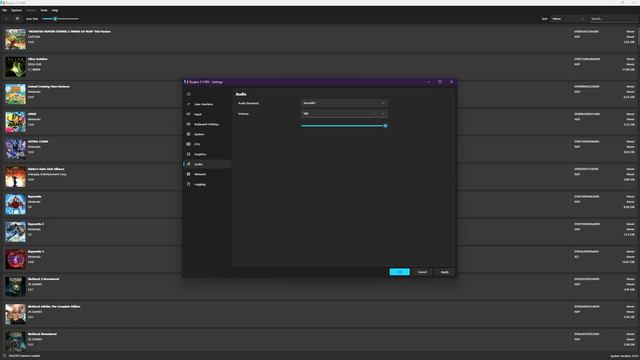Open the Tools menu in main window
Image resolution: width=640 pixels, height=360 pixels.
click(x=44, y=10)
